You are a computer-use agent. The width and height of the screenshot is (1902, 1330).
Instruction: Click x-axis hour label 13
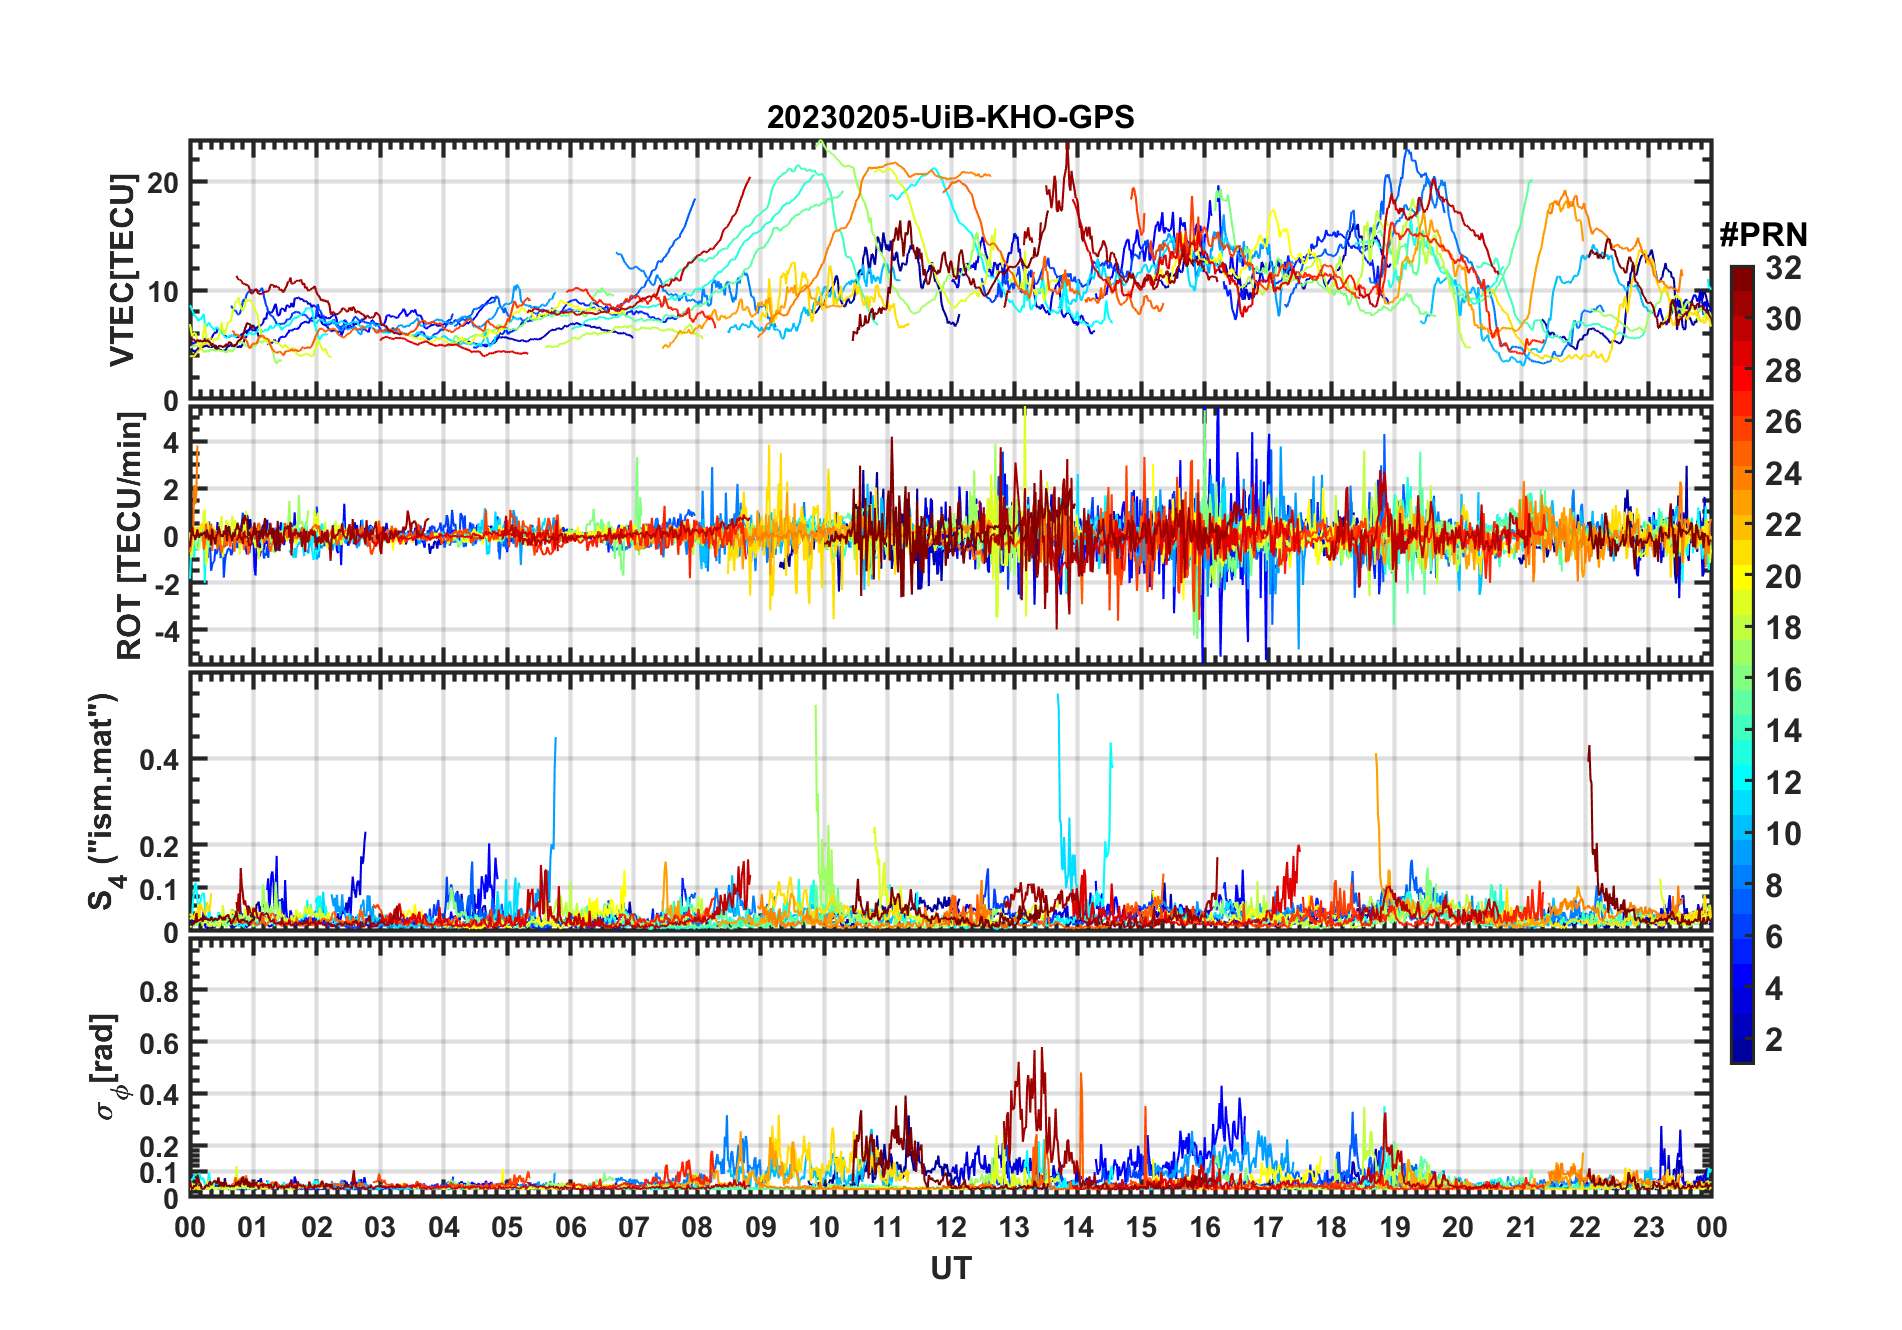click(x=1014, y=1227)
